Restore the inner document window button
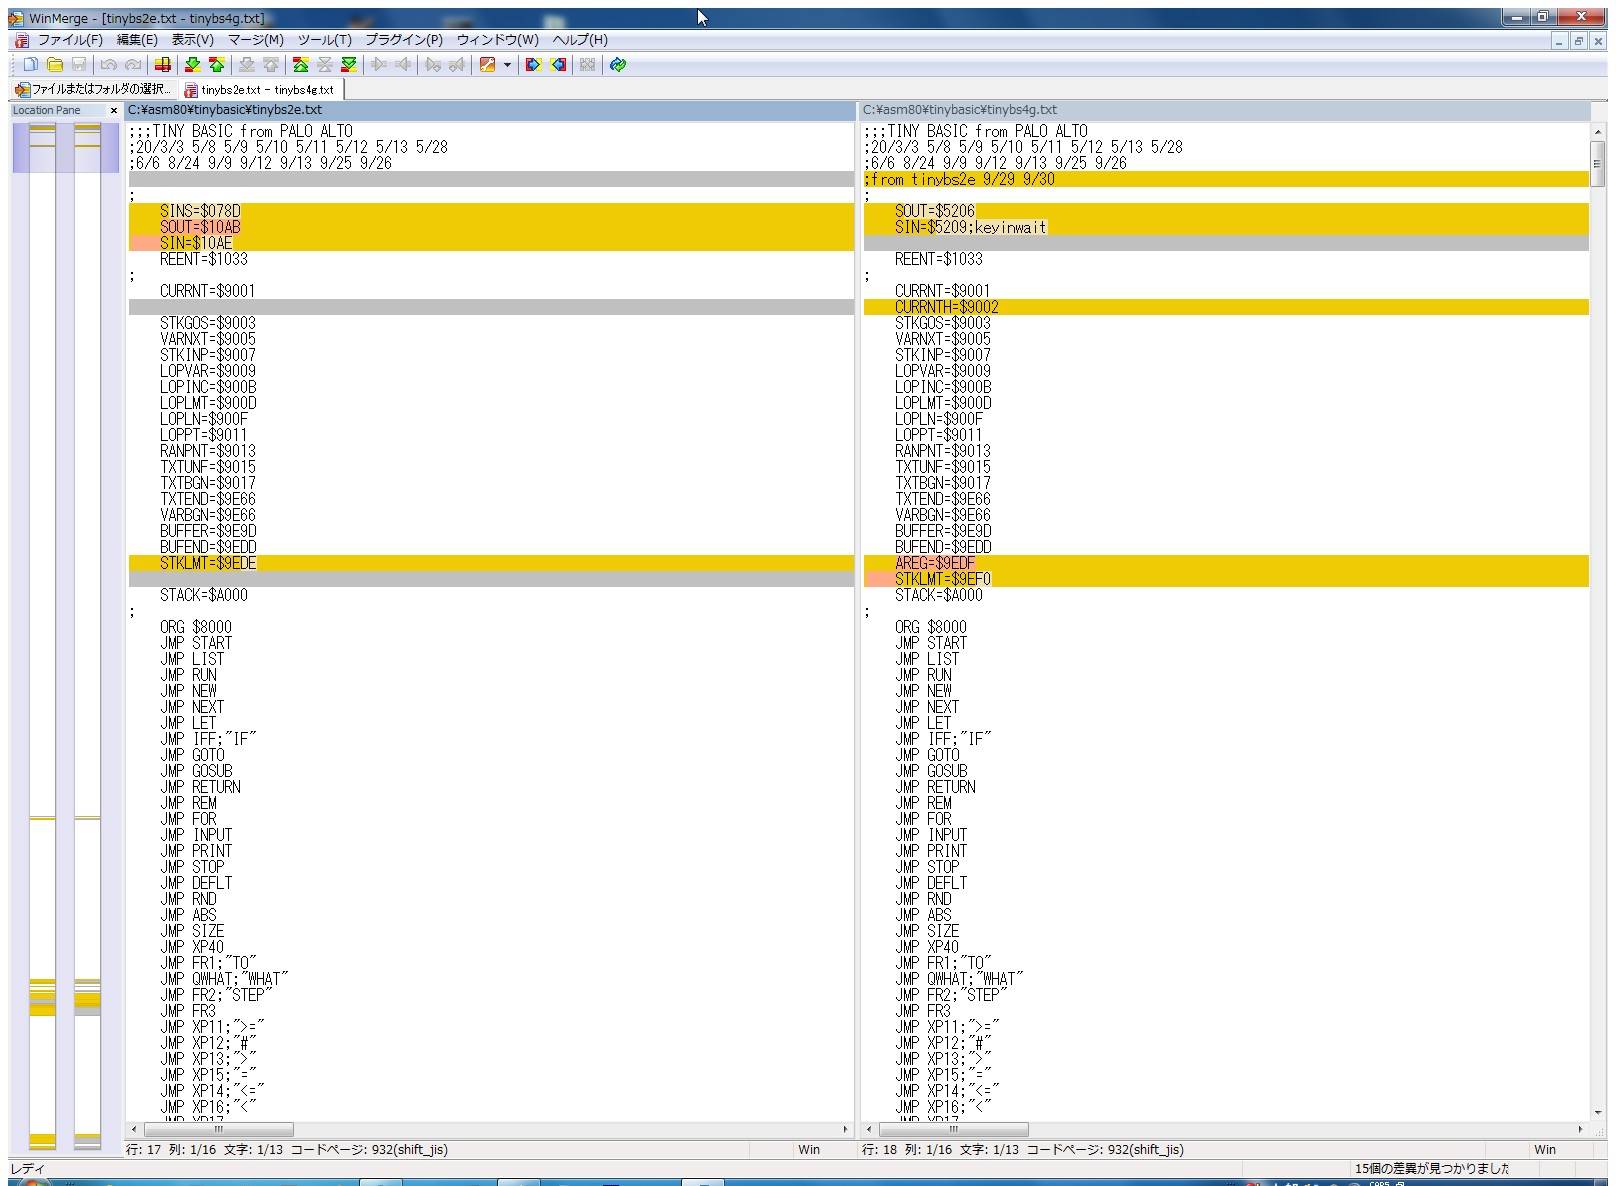 click(x=1578, y=41)
